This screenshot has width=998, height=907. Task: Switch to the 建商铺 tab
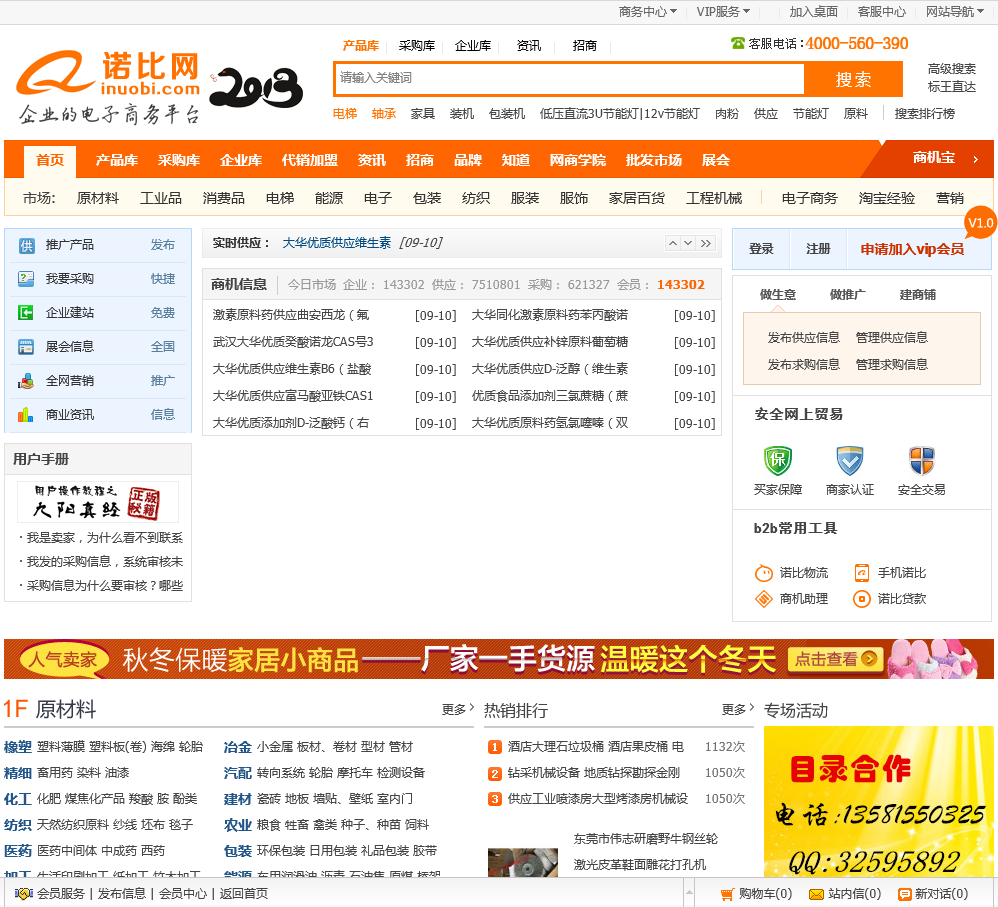(917, 295)
